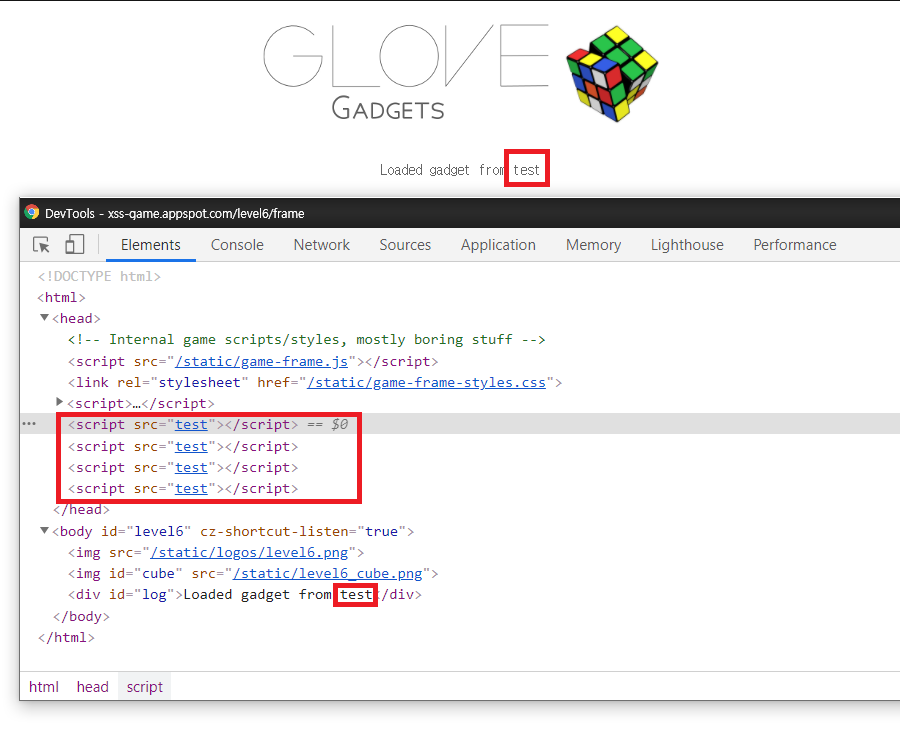Activate the inspect element picker icon

point(41,245)
